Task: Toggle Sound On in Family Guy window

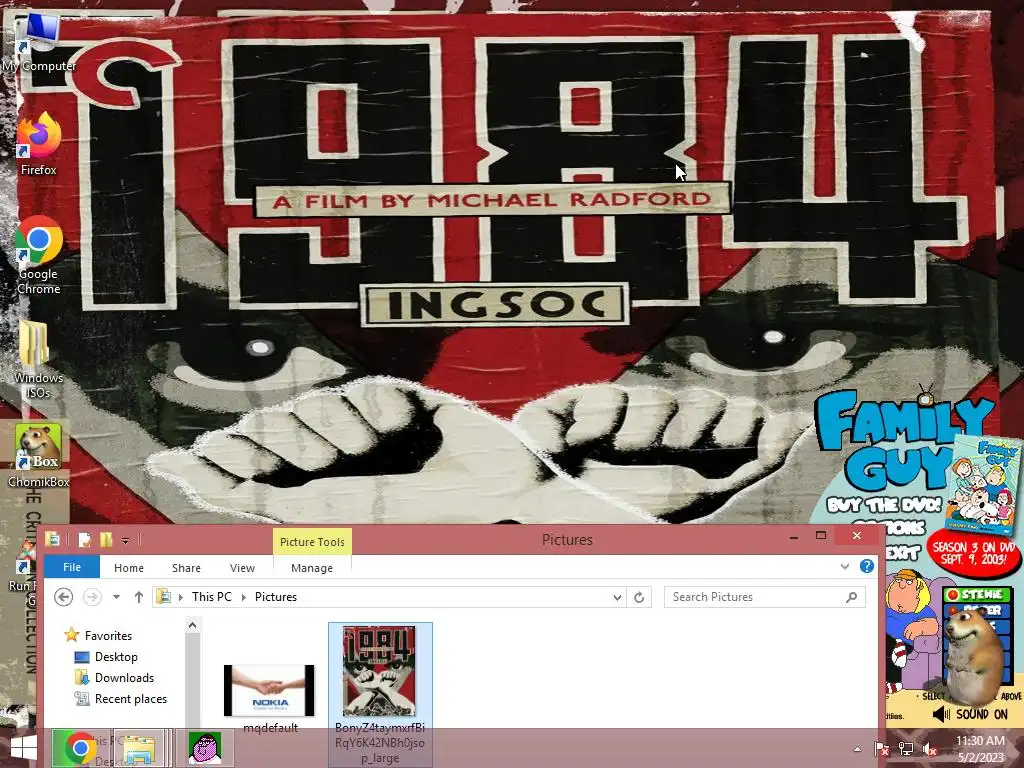Action: [970, 714]
